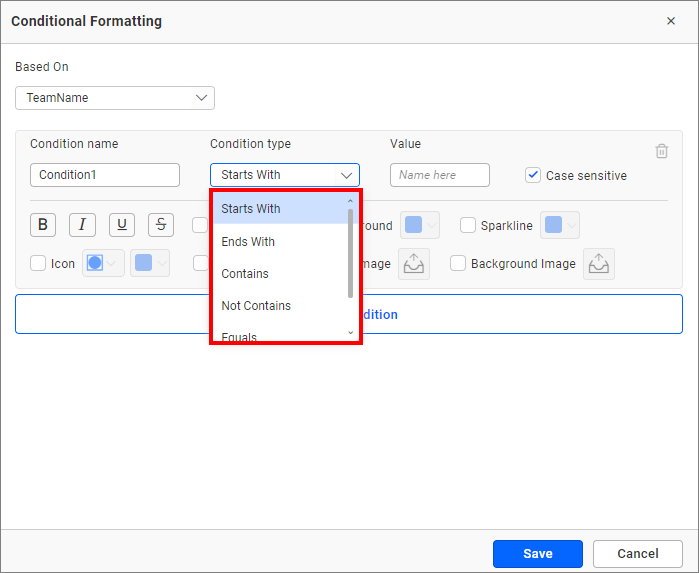Save the conditional formatting
The height and width of the screenshot is (573, 699).
[537, 554]
